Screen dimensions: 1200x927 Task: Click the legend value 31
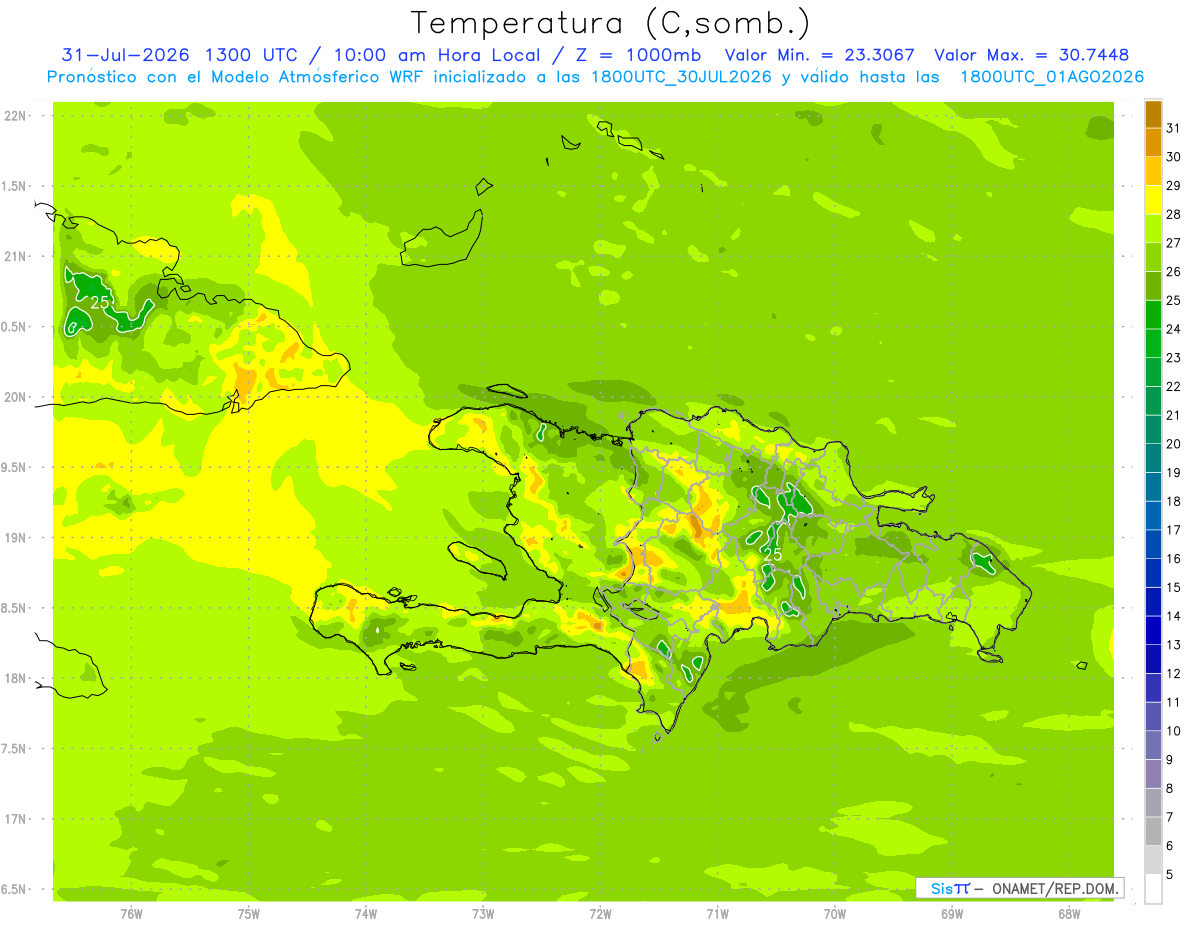click(1174, 128)
